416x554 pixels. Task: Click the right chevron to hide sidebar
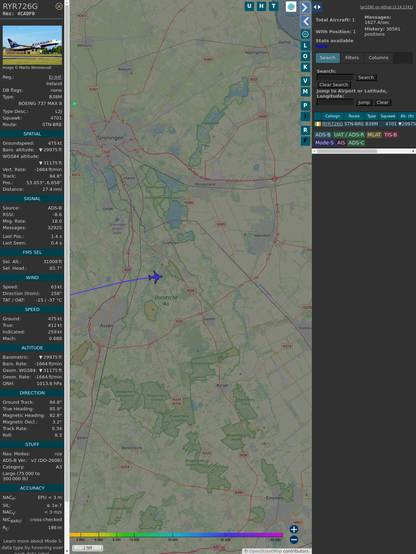click(305, 7)
